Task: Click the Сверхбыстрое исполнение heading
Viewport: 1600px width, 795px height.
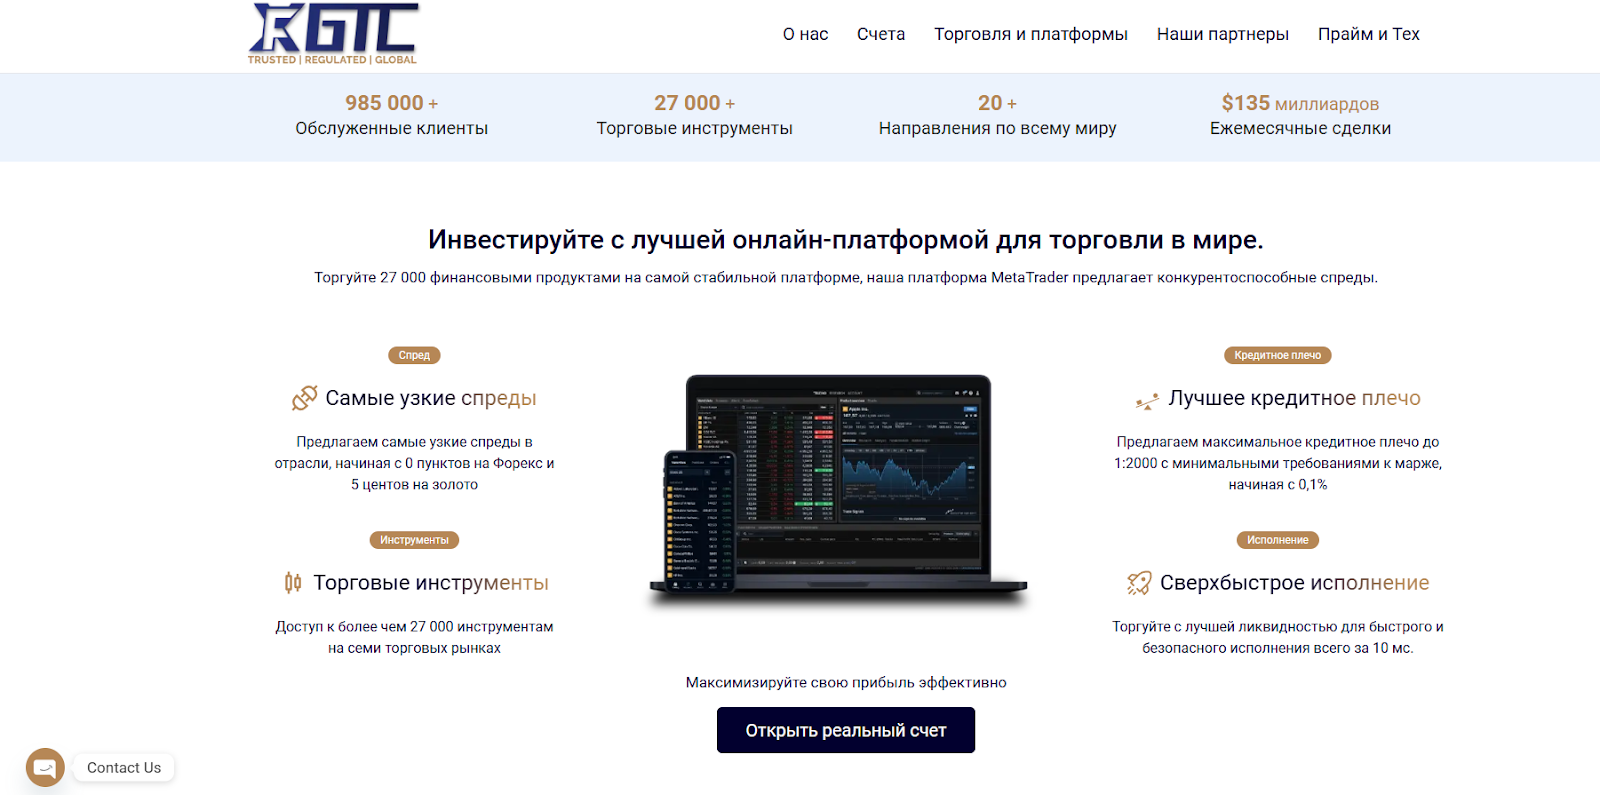Action: point(1295,583)
